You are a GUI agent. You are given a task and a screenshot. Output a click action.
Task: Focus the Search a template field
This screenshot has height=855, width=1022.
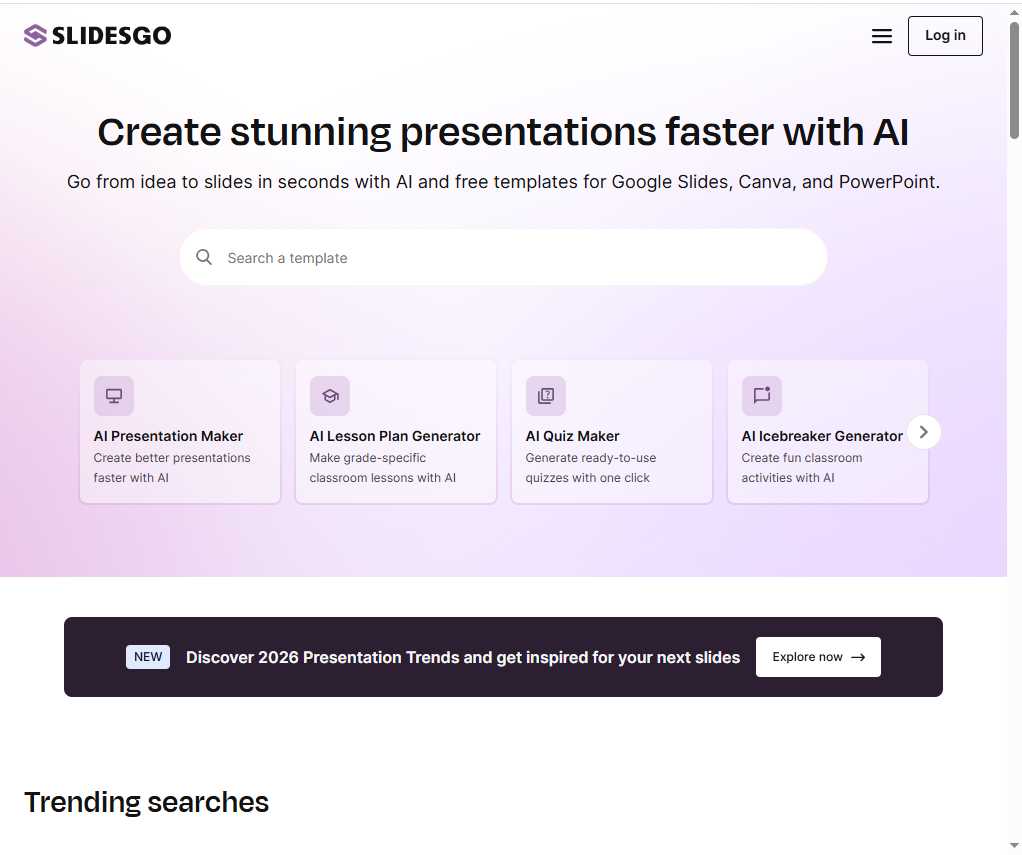[510, 258]
